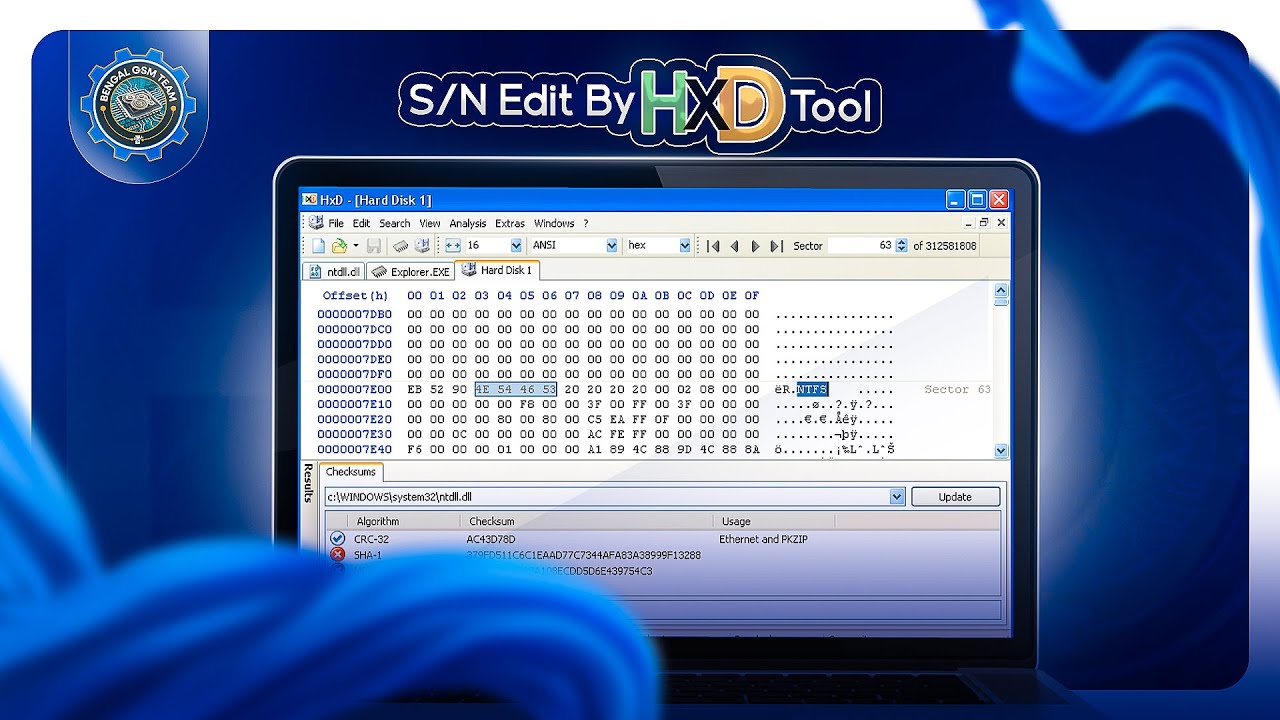Click the offset 0000007E00 row label

point(354,389)
